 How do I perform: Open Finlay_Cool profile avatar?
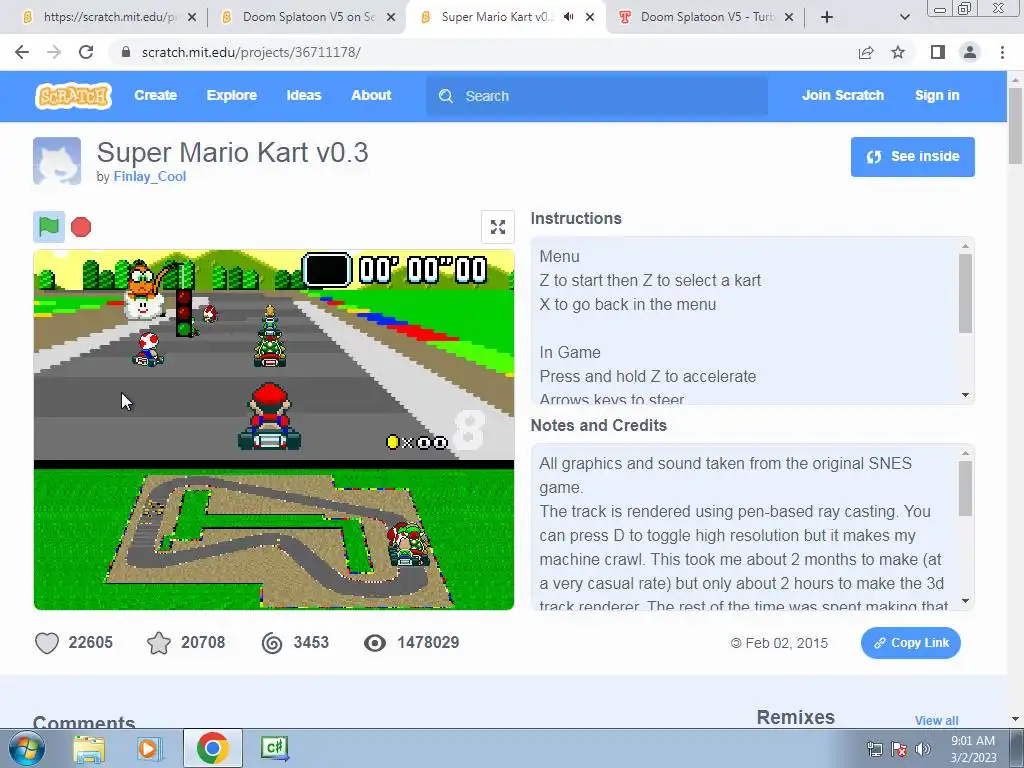[57, 161]
